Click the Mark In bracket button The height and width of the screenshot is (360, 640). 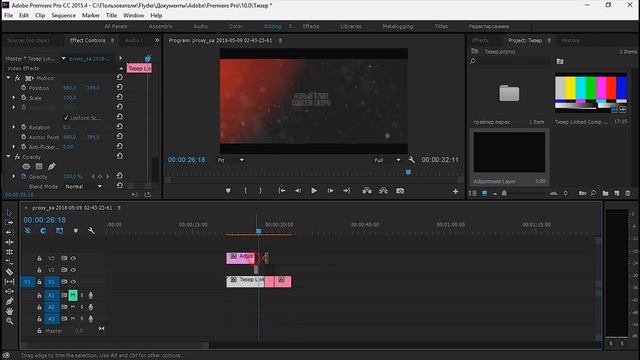(x=245, y=191)
